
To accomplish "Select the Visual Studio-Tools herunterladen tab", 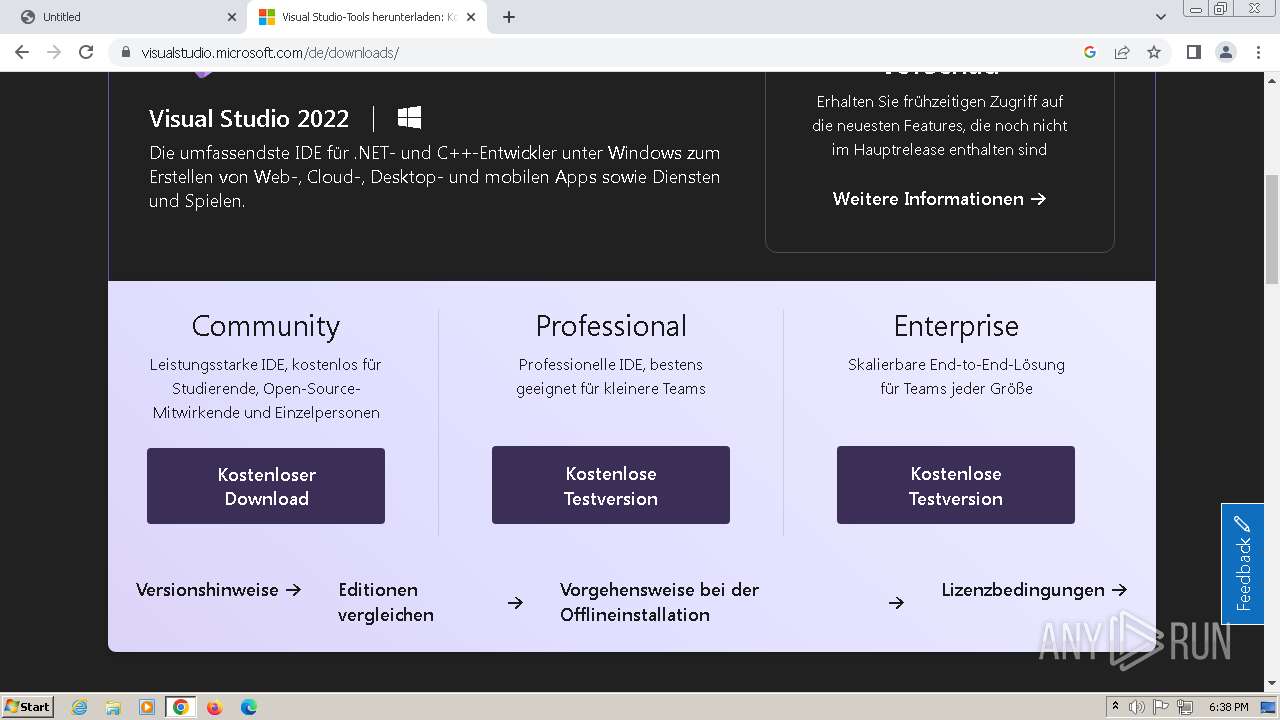I will (x=367, y=17).
